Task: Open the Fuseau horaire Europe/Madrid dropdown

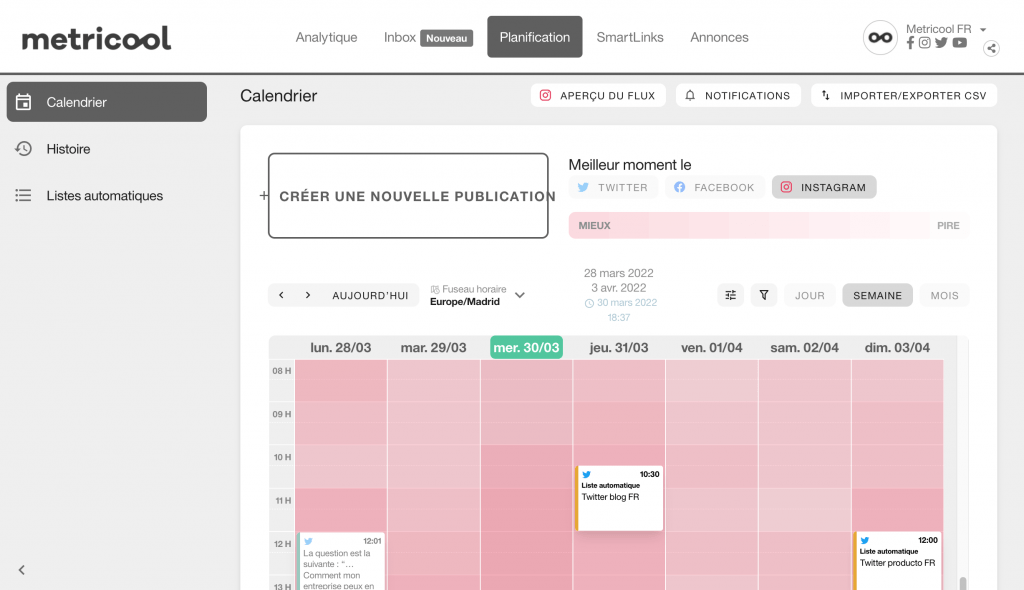Action: coord(477,295)
